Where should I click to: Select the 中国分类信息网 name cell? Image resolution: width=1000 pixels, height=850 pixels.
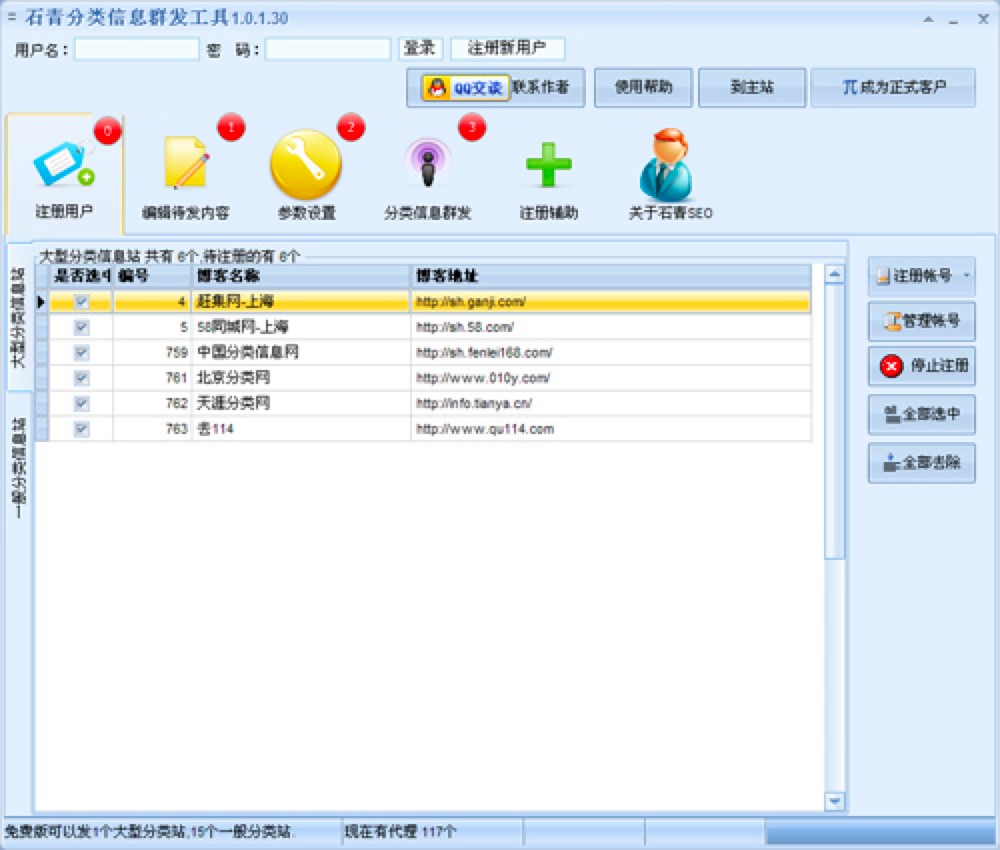(300, 353)
